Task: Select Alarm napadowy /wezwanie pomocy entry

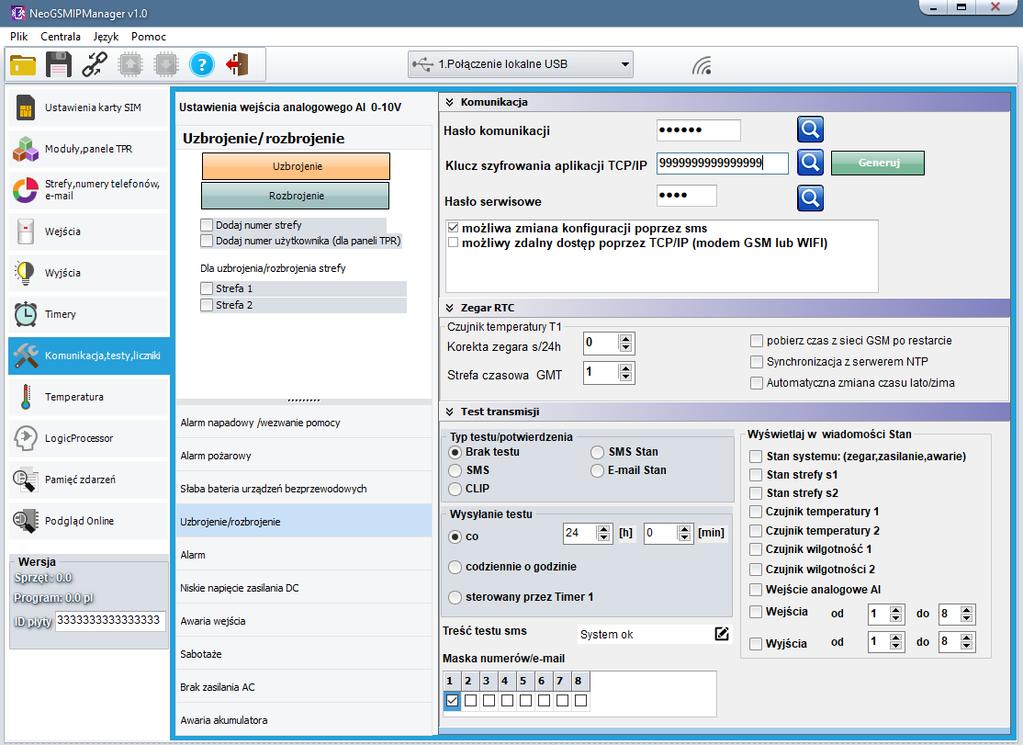Action: (x=304, y=423)
